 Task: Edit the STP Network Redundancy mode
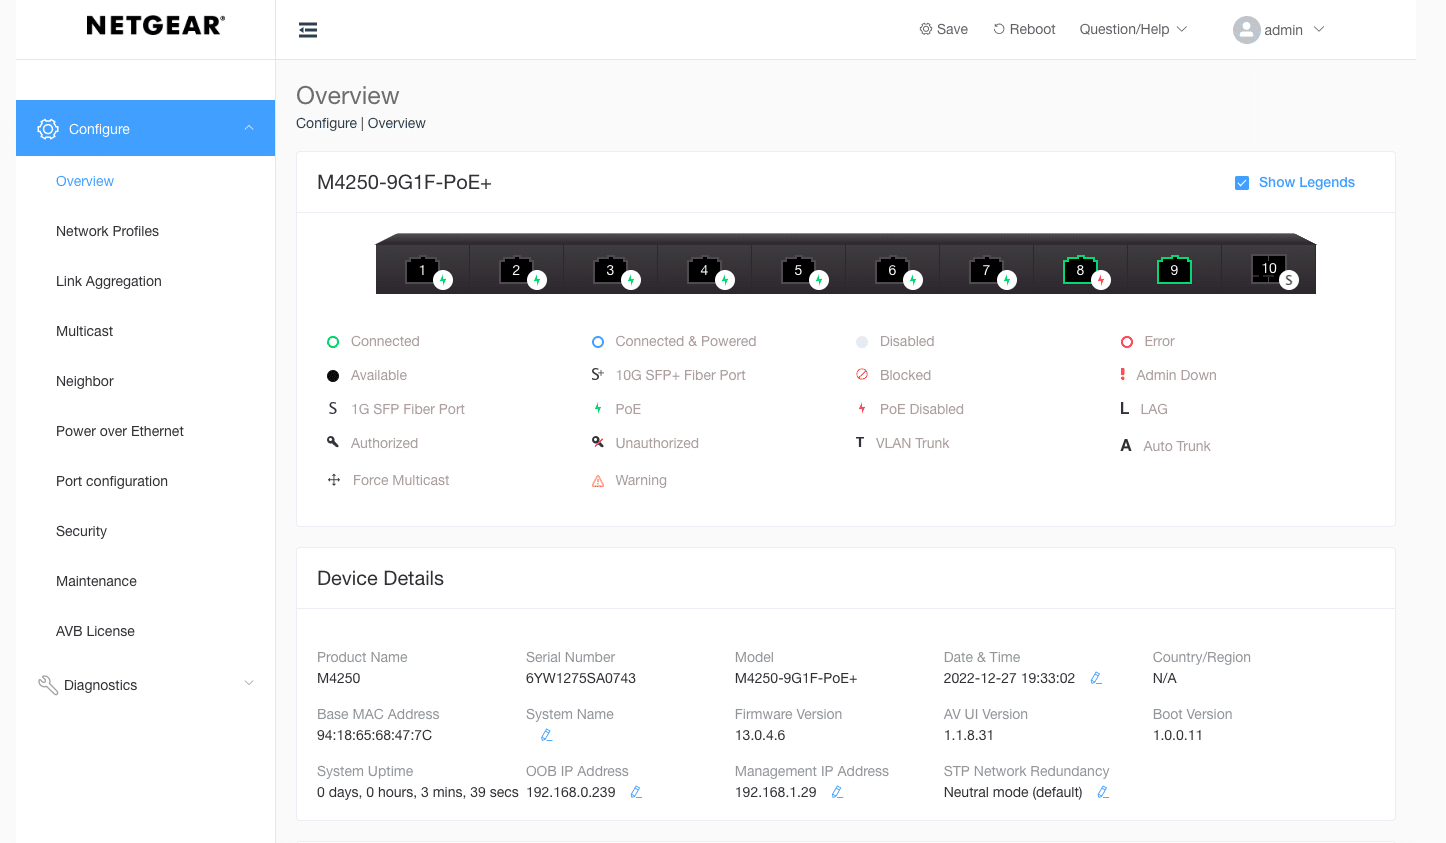pos(1103,792)
